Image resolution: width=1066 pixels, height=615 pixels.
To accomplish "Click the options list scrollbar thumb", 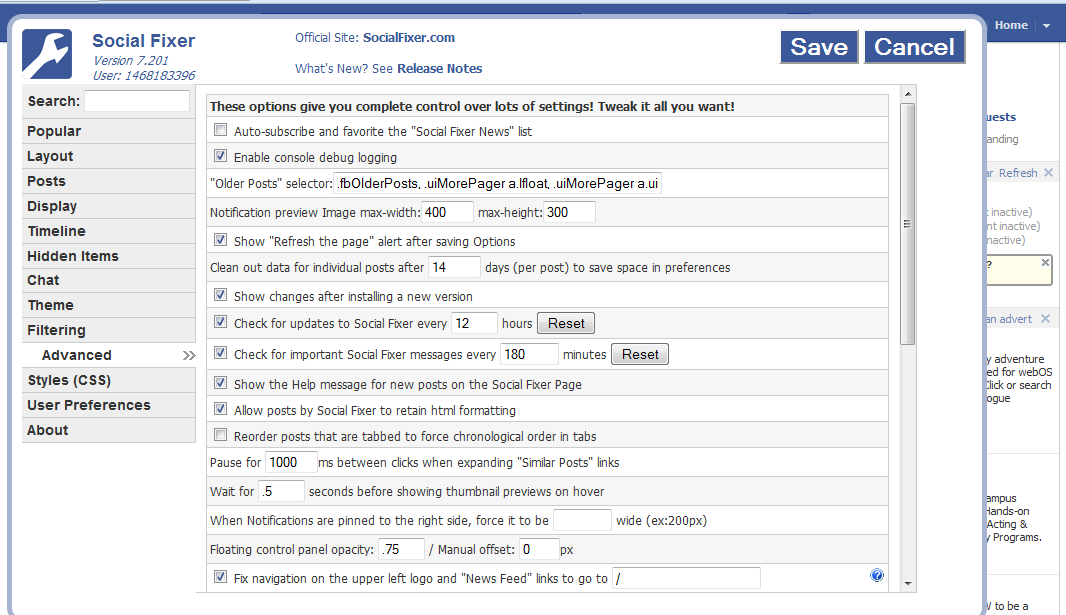I will (x=908, y=224).
